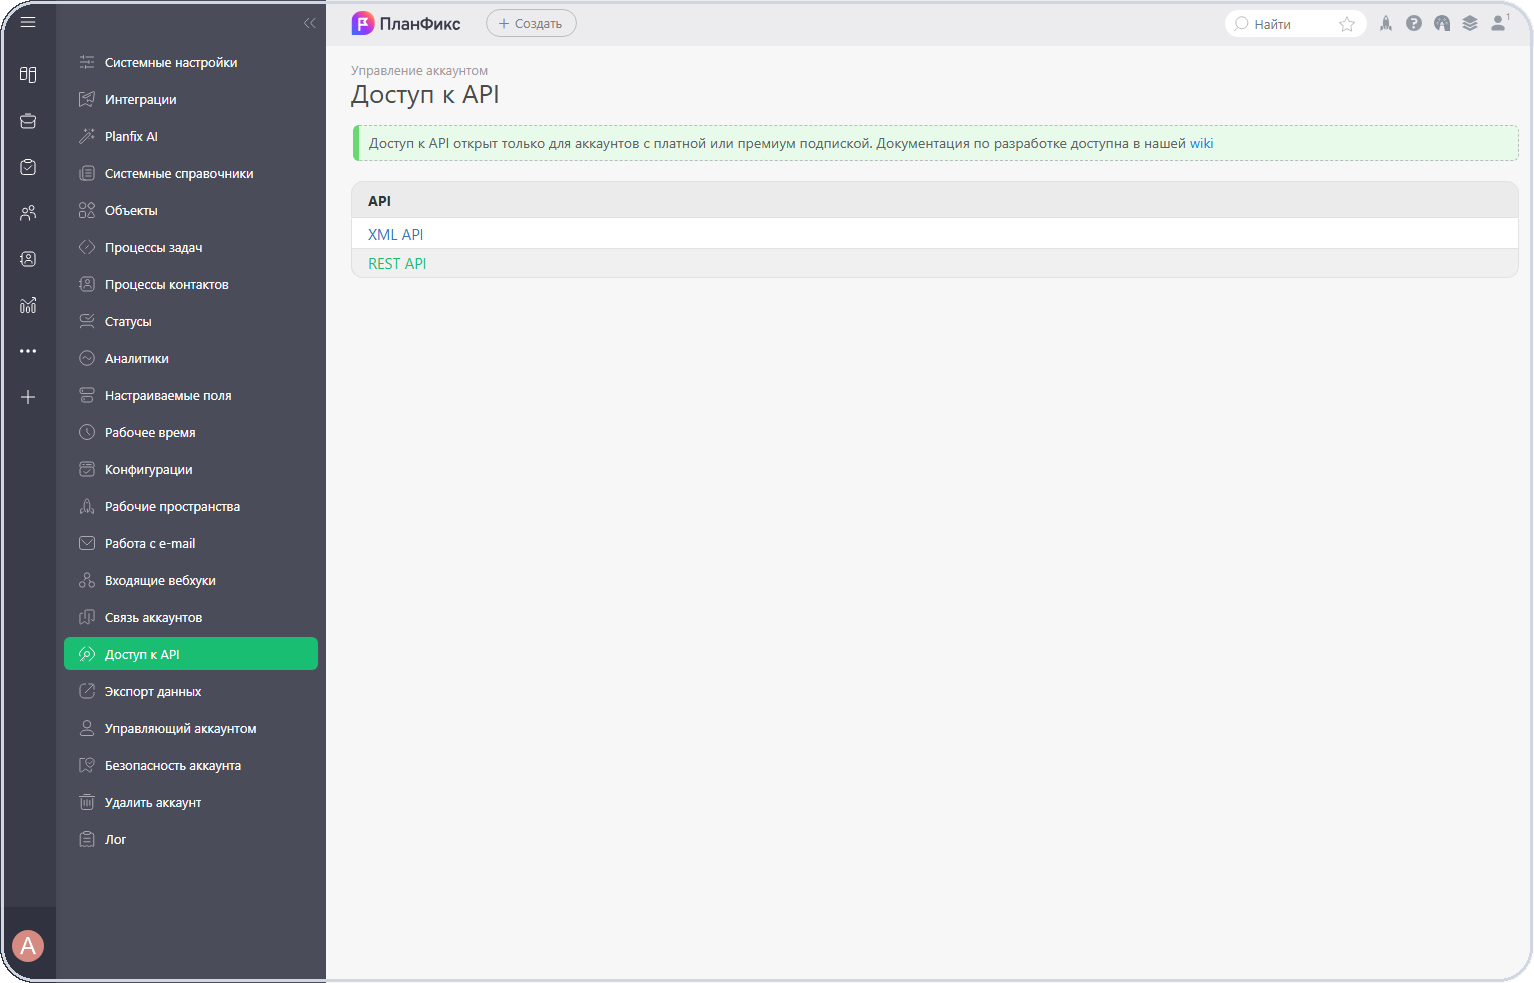Viewport: 1534px width, 983px height.
Task: Click the rocket icon in top bar
Action: (x=1386, y=23)
